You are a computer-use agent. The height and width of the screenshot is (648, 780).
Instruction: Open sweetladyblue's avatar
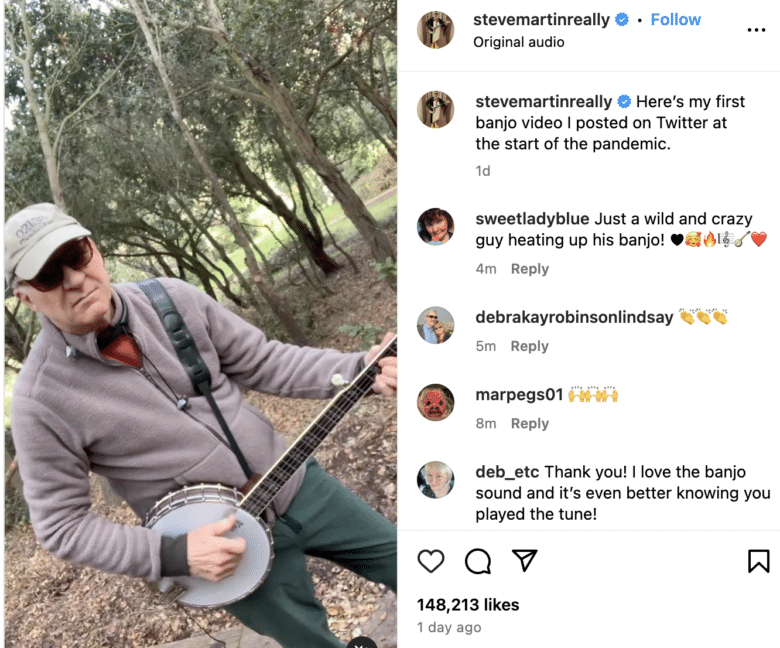point(436,226)
